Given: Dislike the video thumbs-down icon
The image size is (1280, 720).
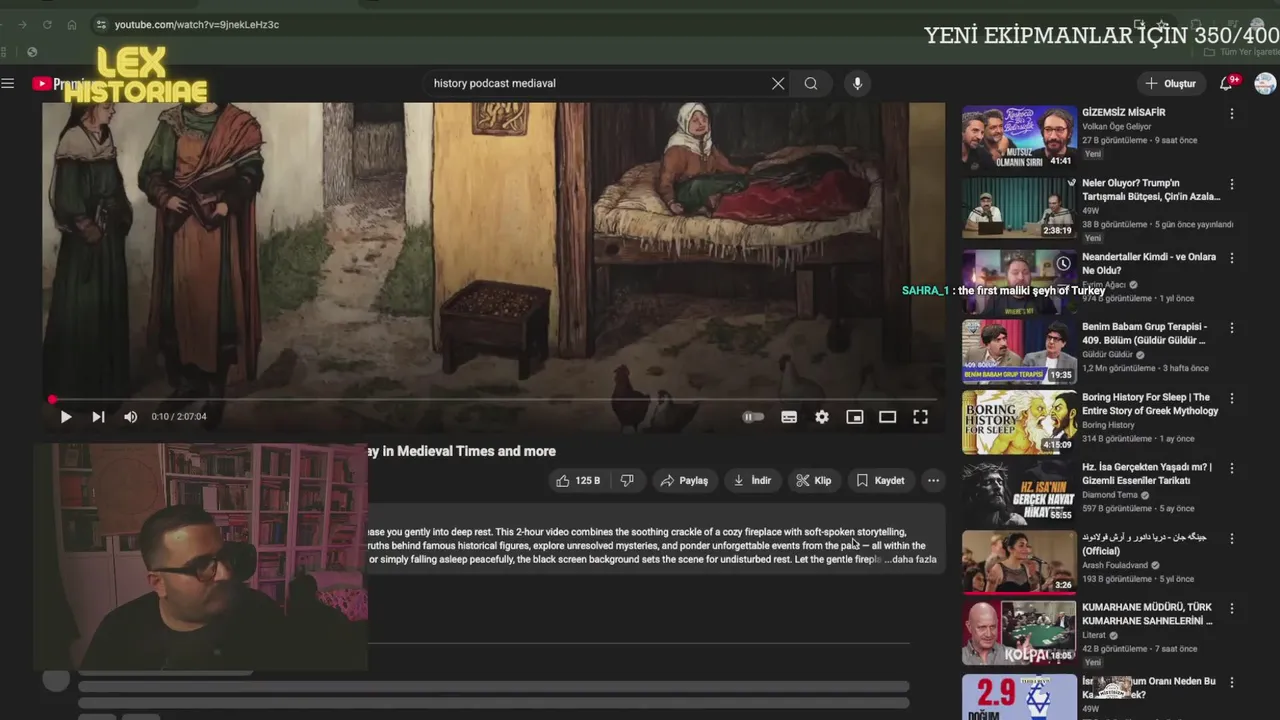Looking at the screenshot, I should (x=627, y=481).
